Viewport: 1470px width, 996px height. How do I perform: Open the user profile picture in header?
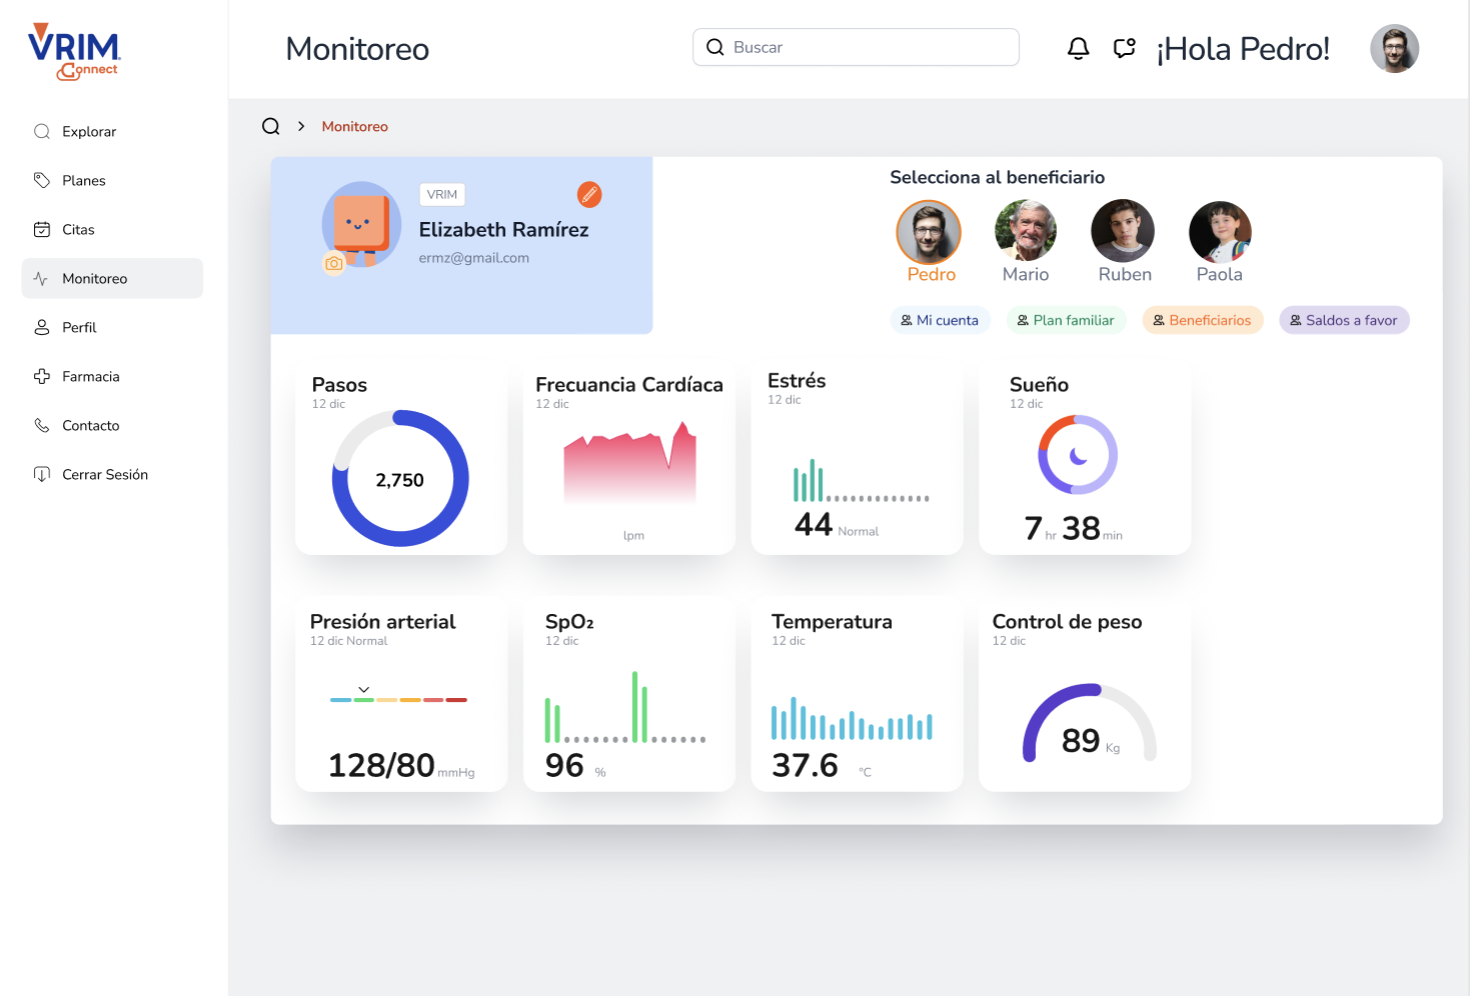[x=1394, y=48]
